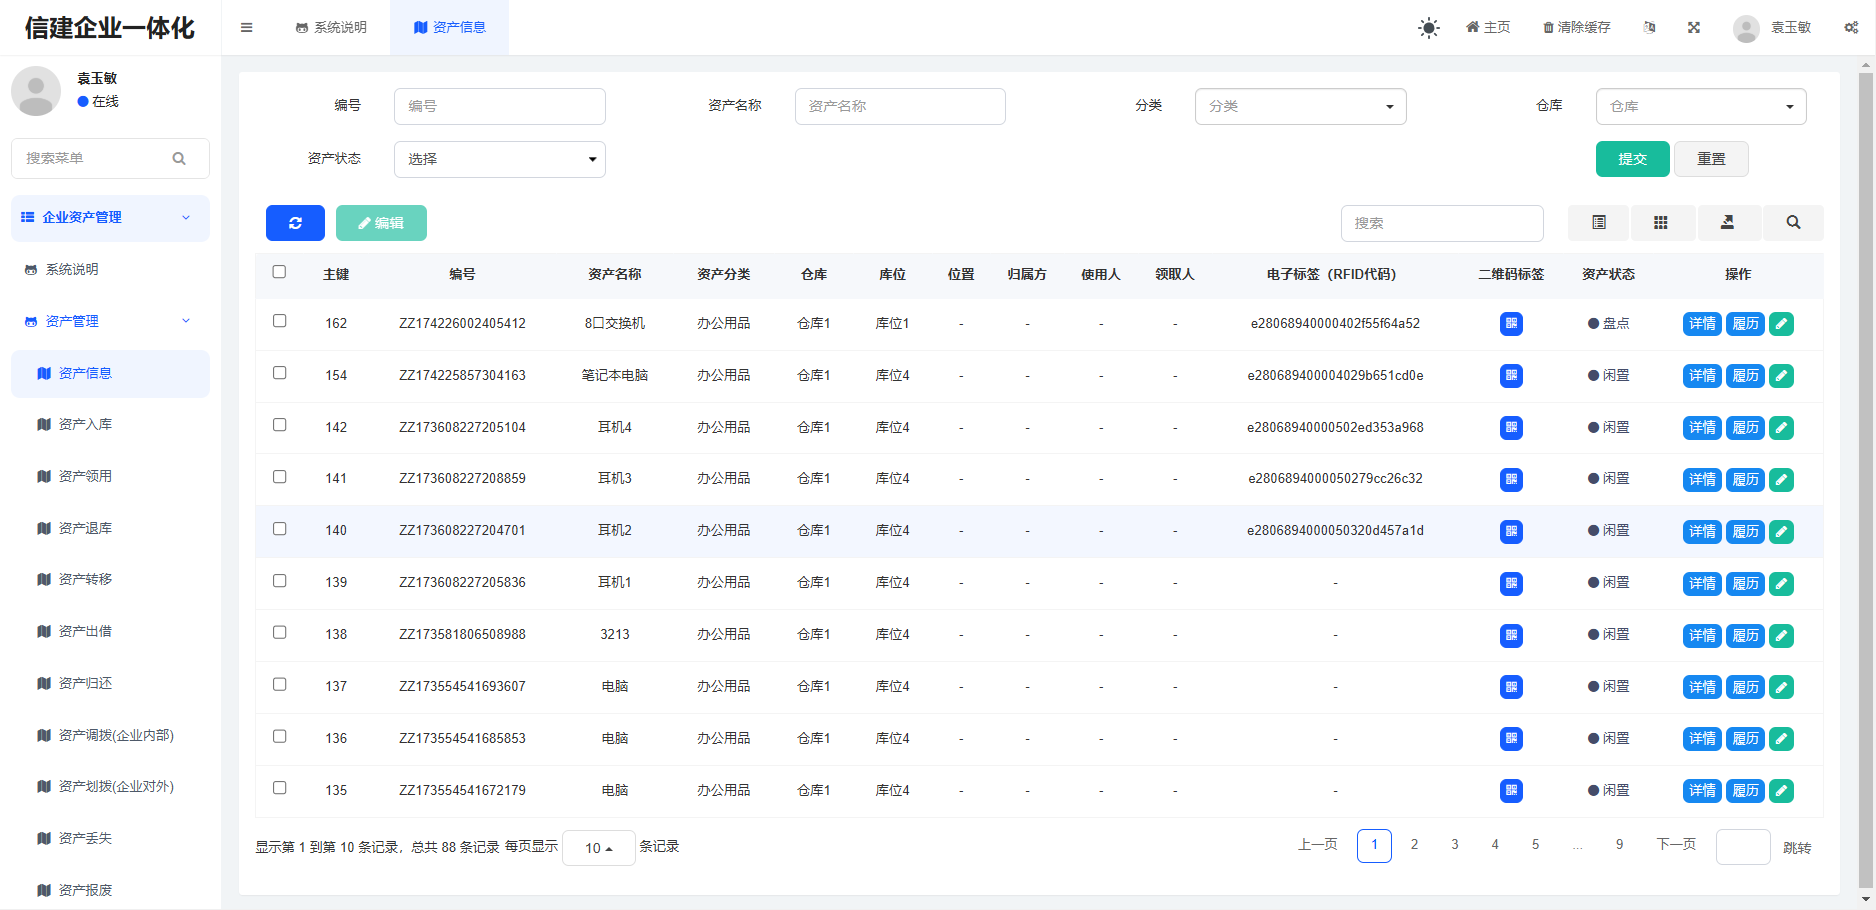Open QR code label for row 135
Screen dimensions: 1876x910
point(1511,790)
